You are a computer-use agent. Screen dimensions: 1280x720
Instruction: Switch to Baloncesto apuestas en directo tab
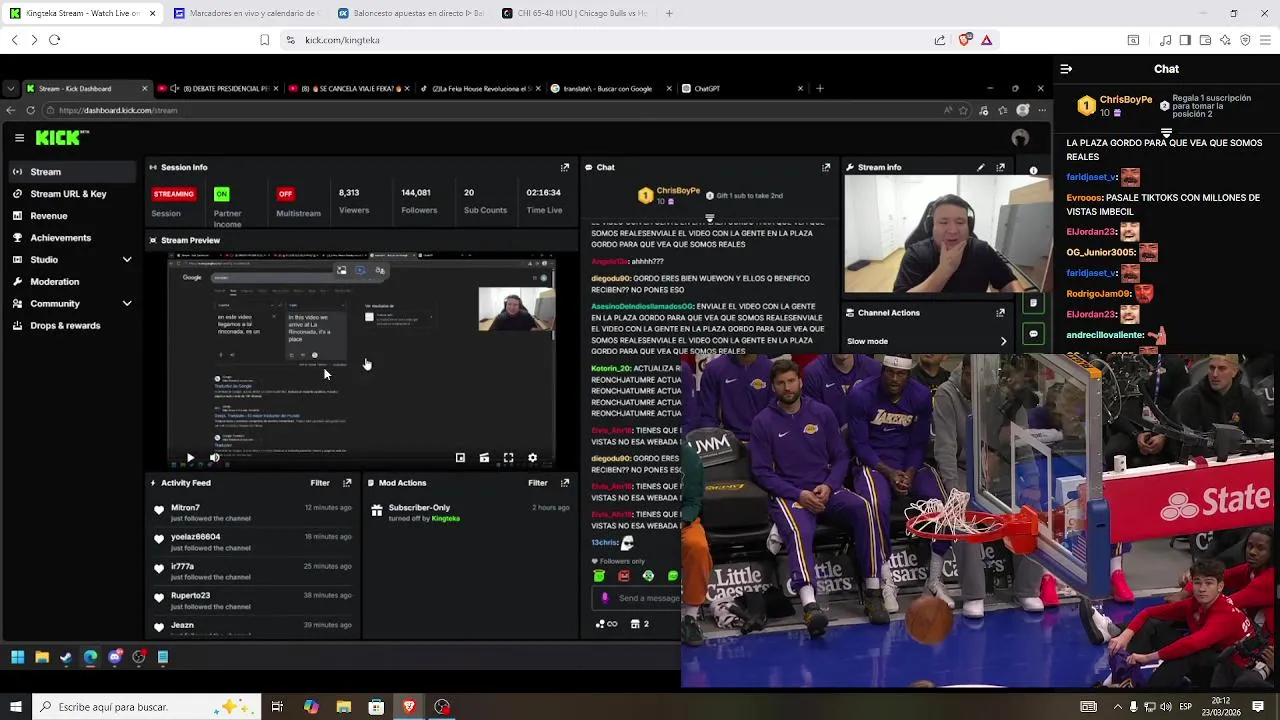(x=410, y=13)
